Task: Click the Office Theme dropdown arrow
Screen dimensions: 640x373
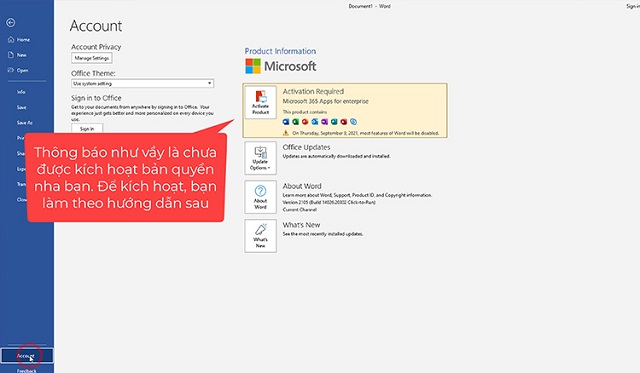Action: click(209, 83)
